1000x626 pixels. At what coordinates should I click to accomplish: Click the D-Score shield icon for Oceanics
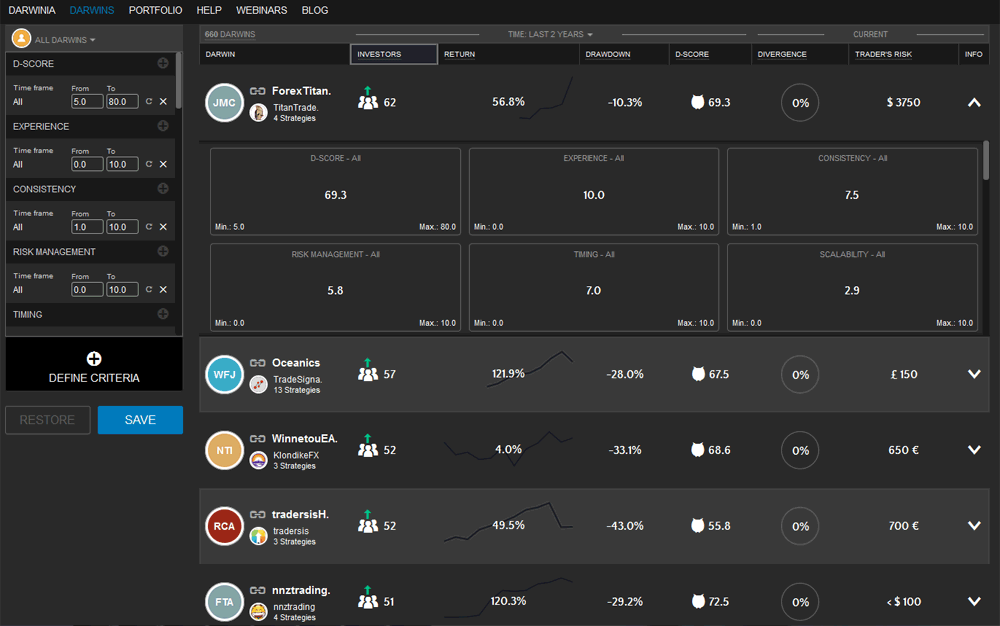tap(698, 374)
